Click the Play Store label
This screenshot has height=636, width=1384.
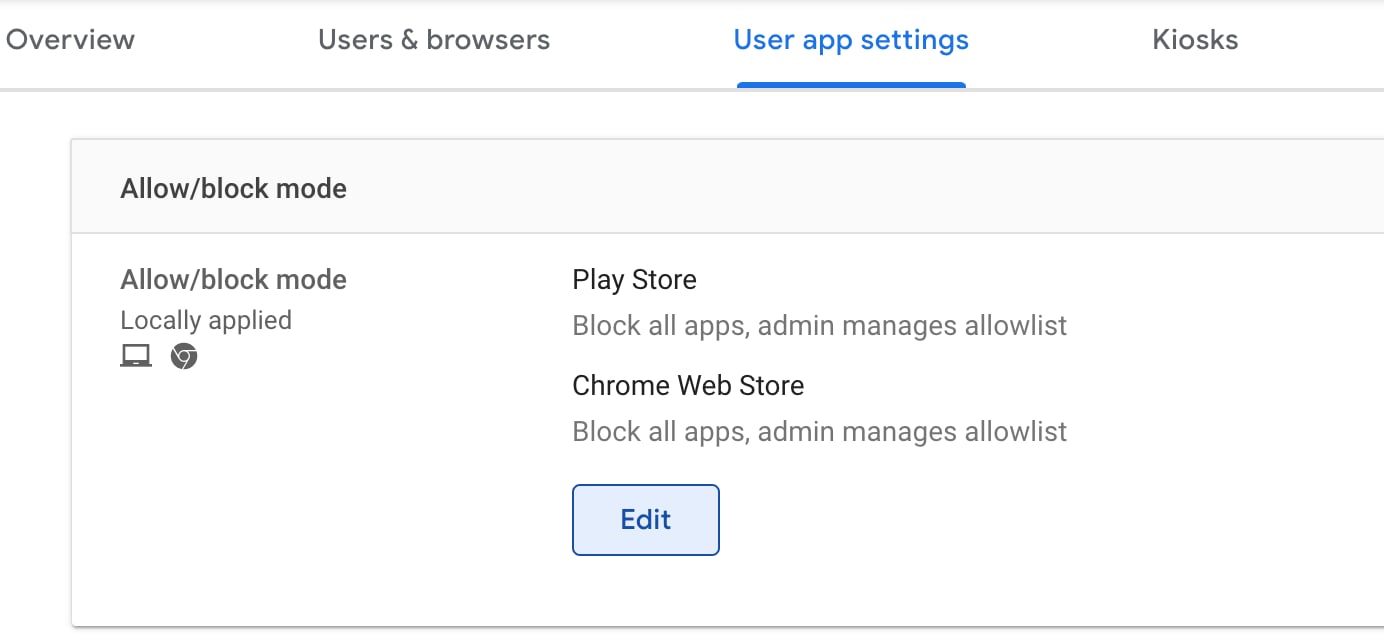pos(634,279)
